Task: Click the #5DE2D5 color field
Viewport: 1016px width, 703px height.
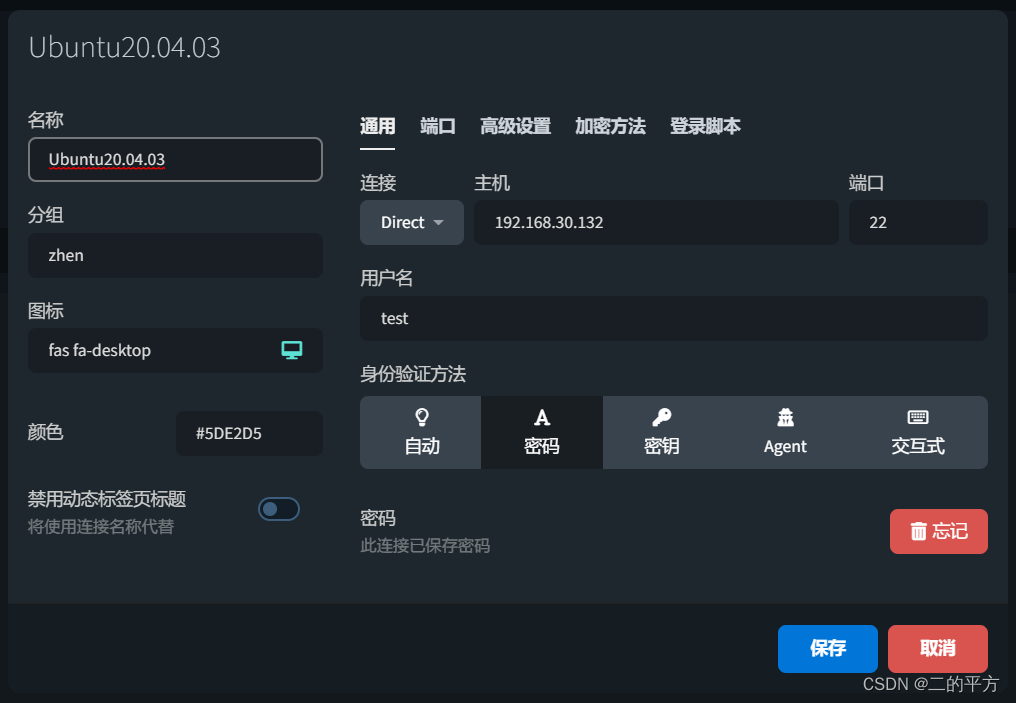Action: (x=248, y=433)
